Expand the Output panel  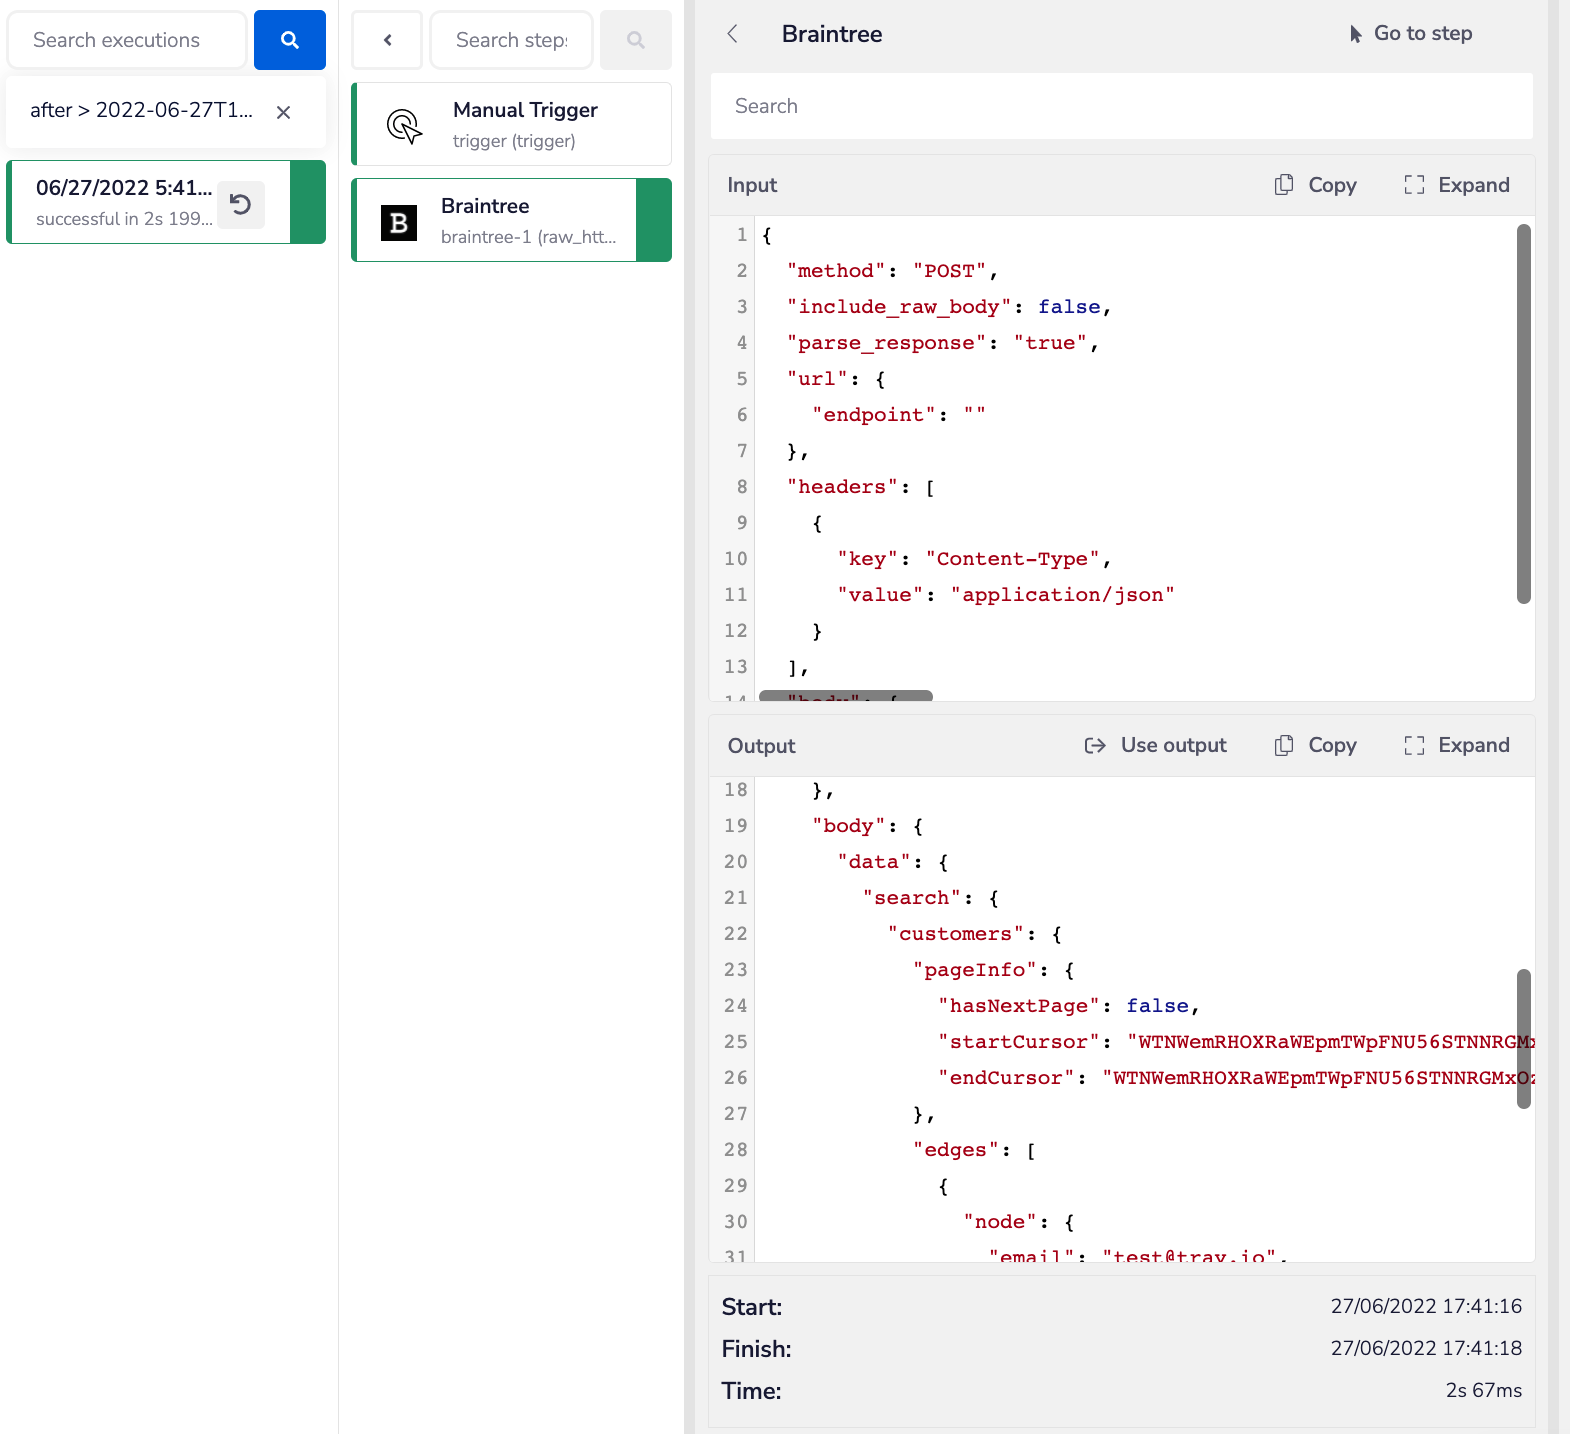1457,745
